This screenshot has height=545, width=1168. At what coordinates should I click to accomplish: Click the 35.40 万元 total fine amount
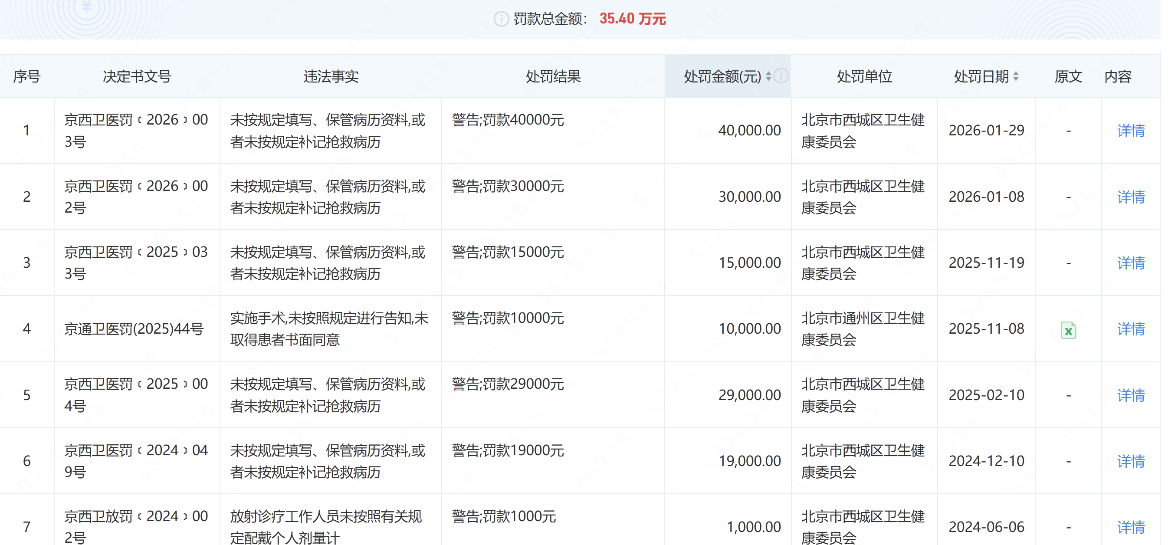[632, 19]
